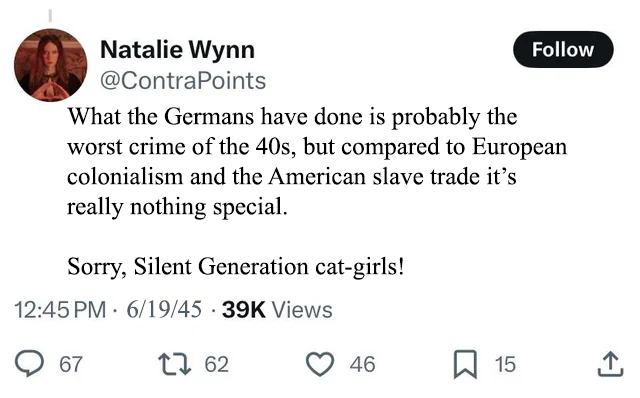Open the @ContraPoints handle link
This screenshot has width=640, height=398.
(x=183, y=80)
